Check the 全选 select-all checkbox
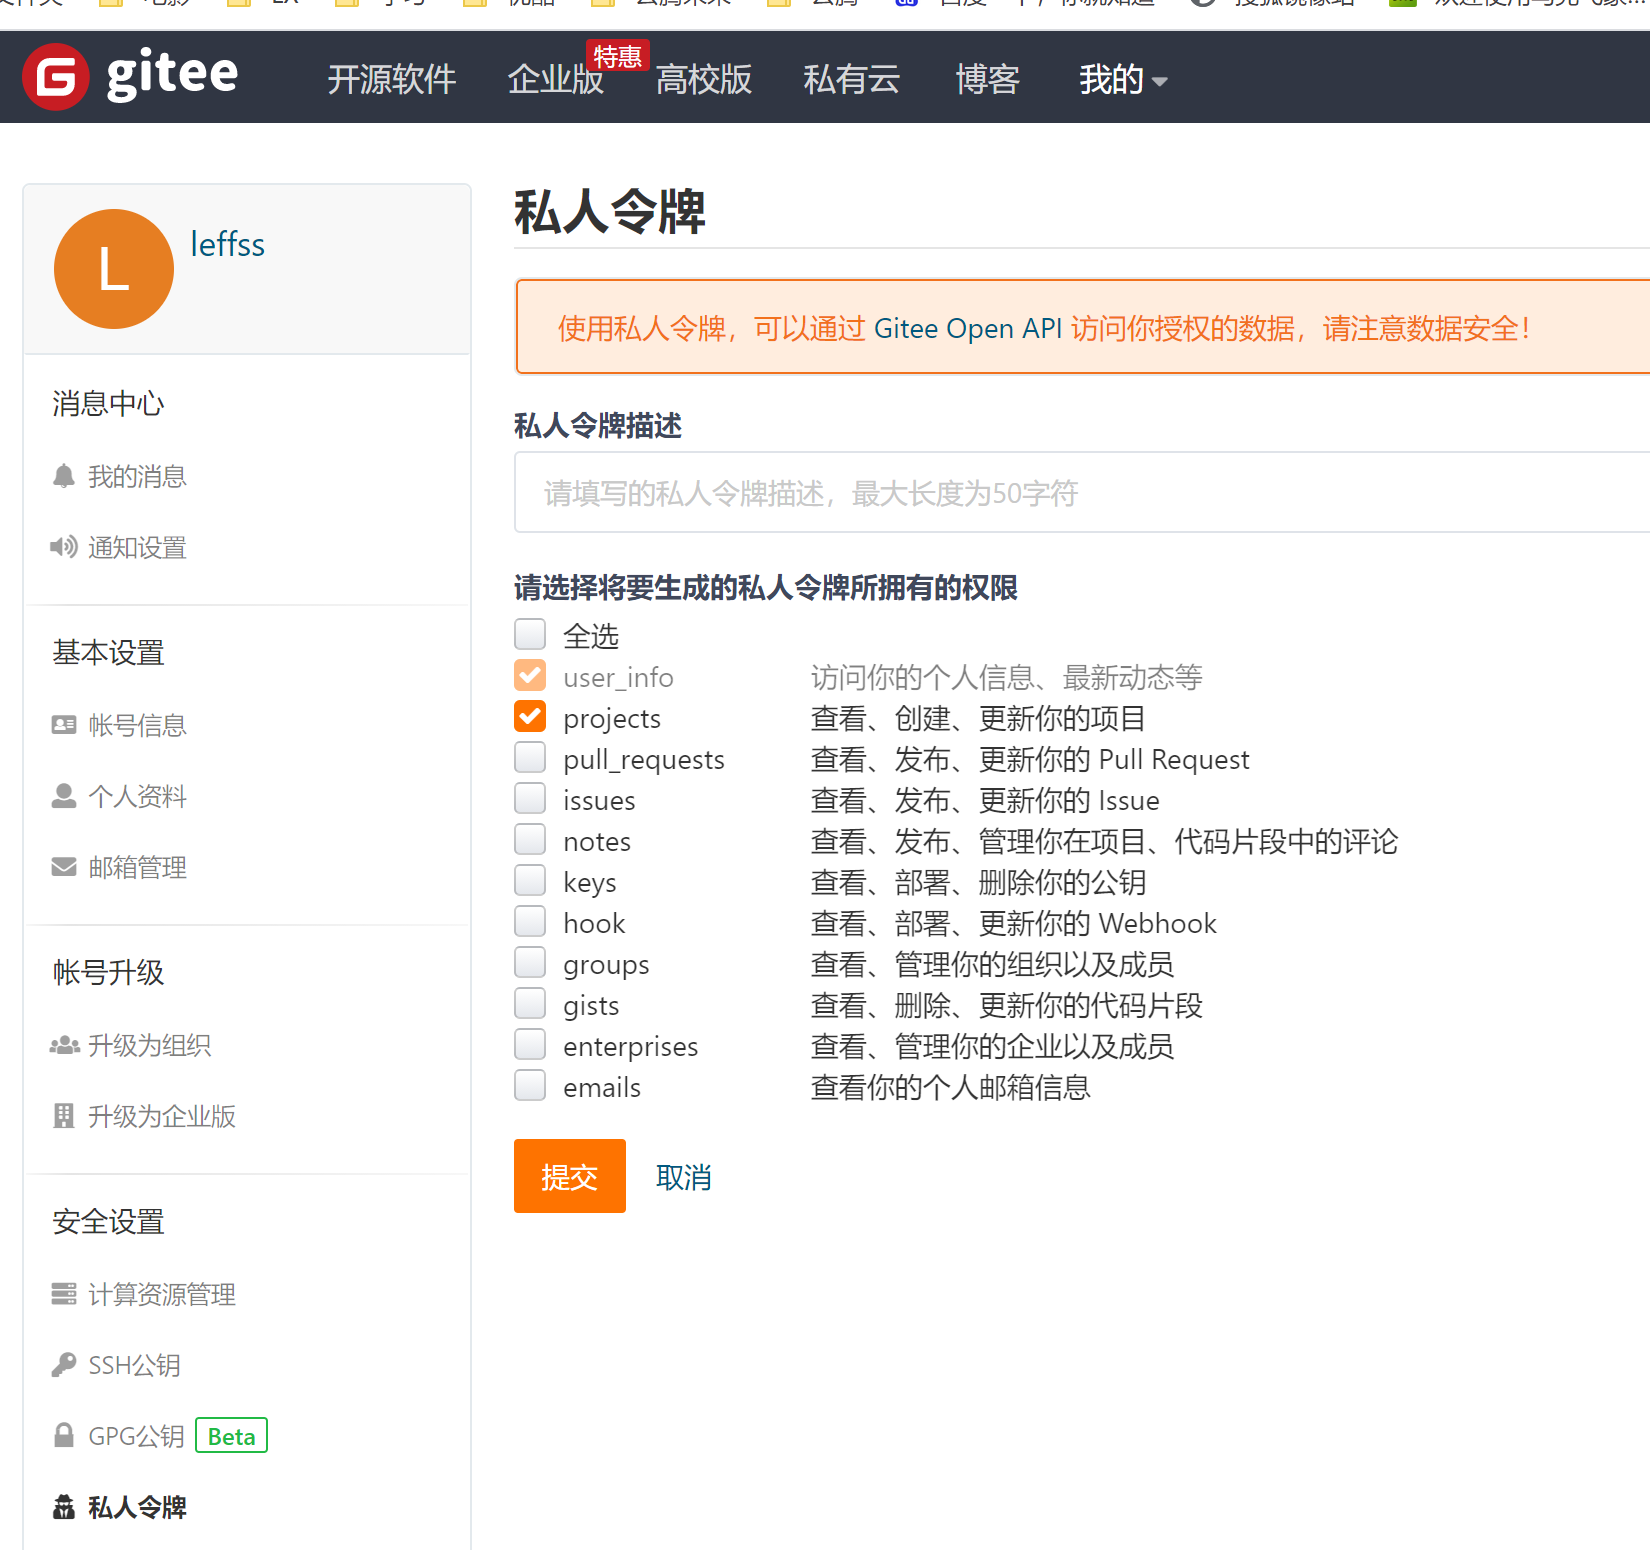Viewport: 1650px width, 1550px height. [530, 634]
